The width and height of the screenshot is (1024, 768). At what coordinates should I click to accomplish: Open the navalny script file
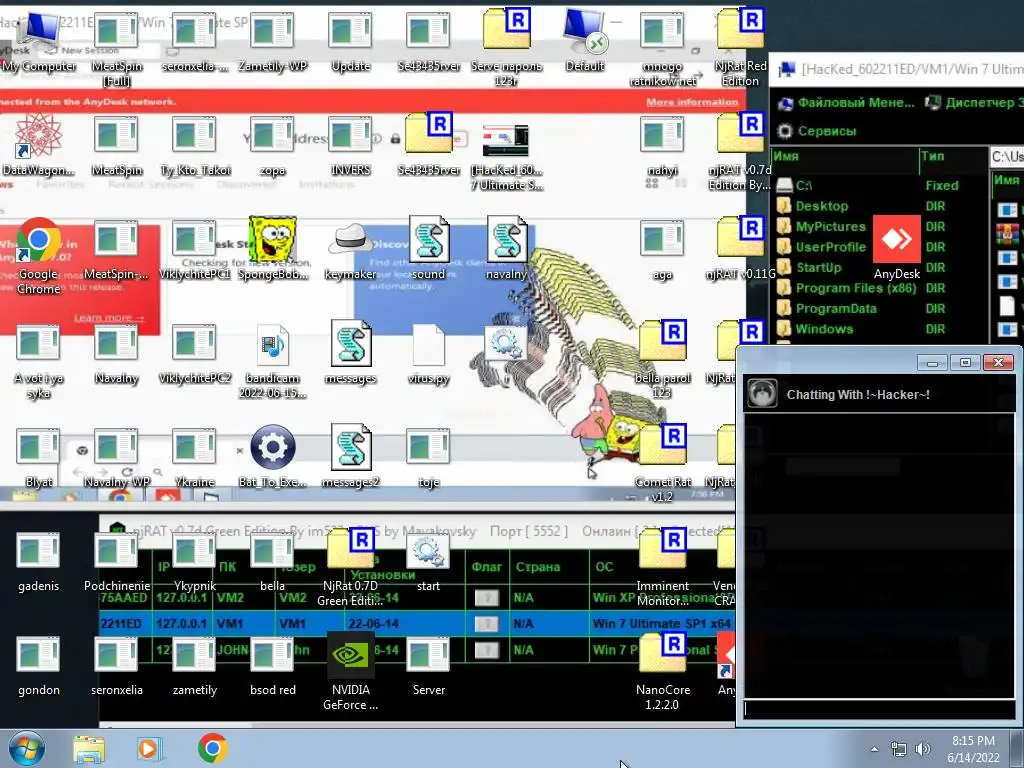click(506, 249)
